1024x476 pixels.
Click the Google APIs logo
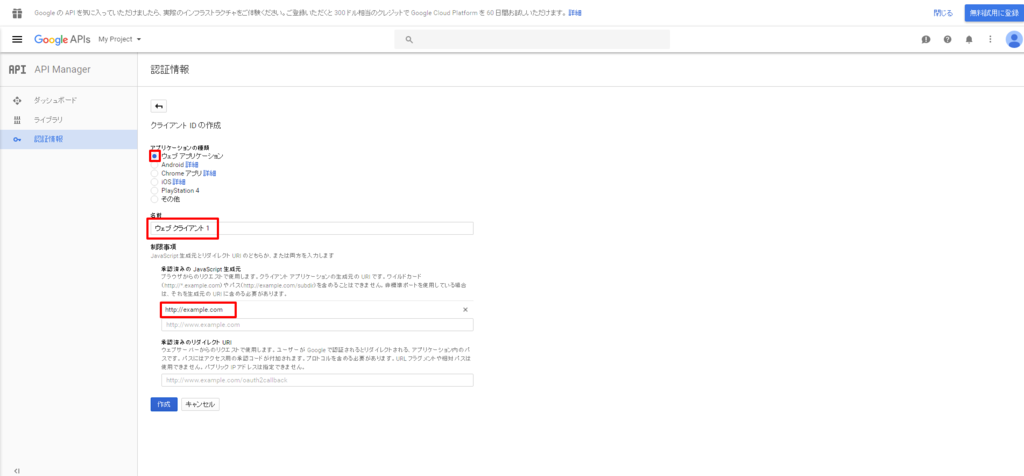pos(62,39)
